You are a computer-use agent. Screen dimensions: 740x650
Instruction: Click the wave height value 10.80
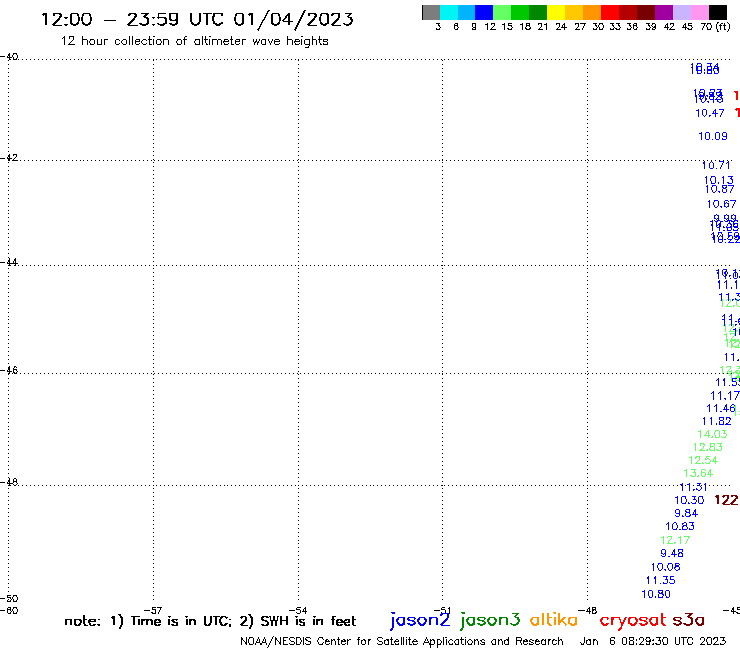tap(656, 594)
